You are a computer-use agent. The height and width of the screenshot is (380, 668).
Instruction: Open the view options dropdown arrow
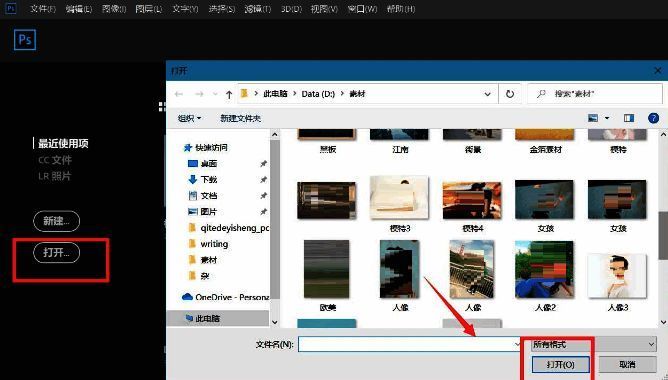point(607,118)
